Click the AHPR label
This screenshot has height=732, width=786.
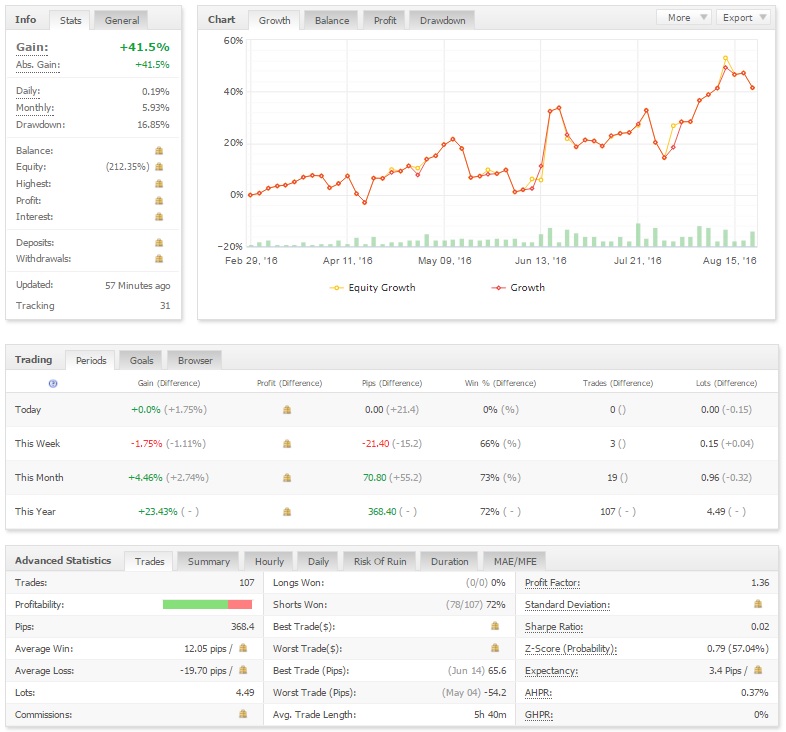point(538,693)
